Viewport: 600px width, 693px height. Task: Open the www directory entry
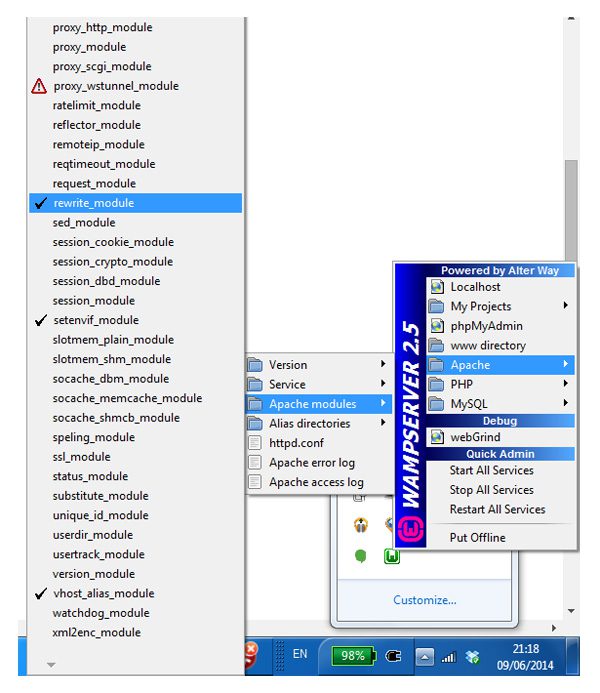pos(501,345)
